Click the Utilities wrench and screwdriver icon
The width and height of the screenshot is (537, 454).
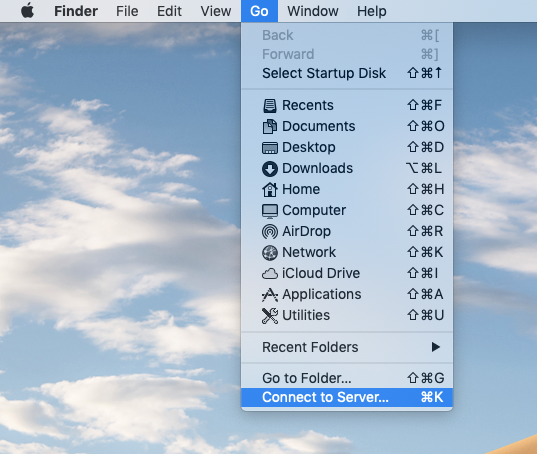coord(270,316)
